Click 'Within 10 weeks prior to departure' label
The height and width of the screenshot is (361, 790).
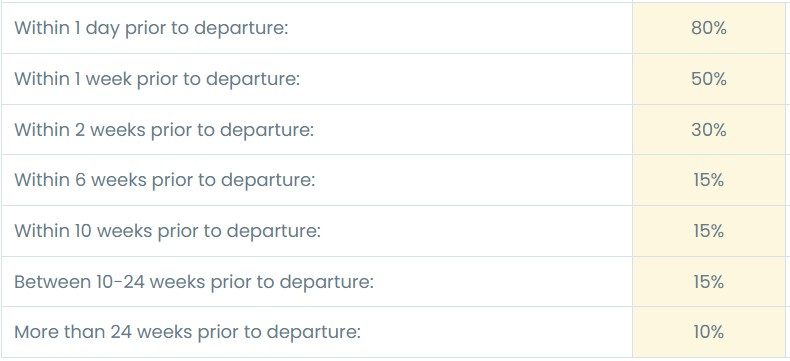pos(167,231)
